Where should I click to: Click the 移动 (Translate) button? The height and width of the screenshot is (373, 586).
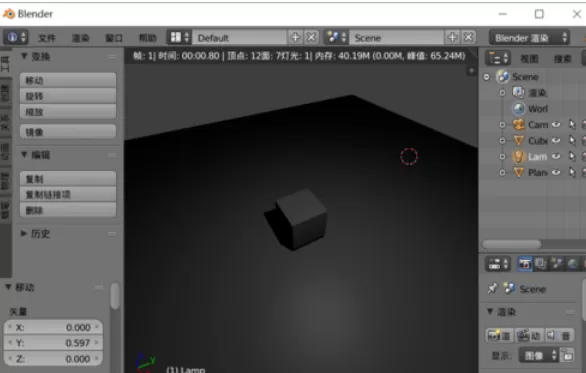click(68, 80)
